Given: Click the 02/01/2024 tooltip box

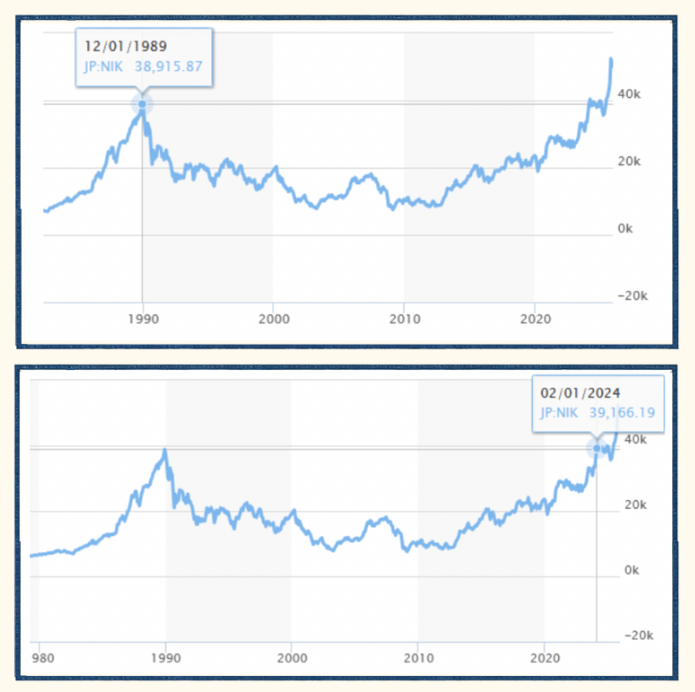Looking at the screenshot, I should pyautogui.click(x=596, y=402).
